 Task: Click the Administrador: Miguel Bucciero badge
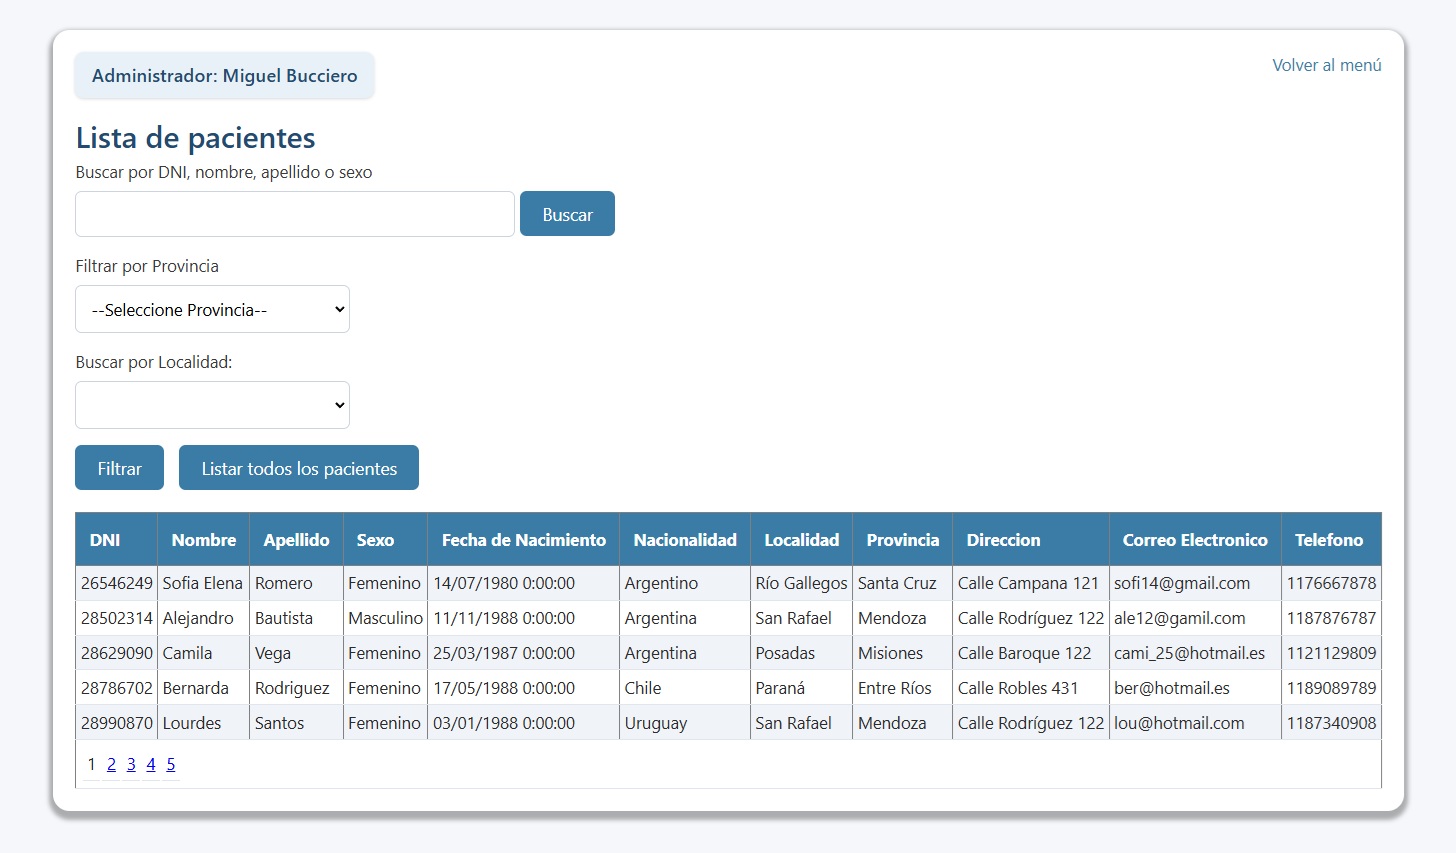(224, 76)
